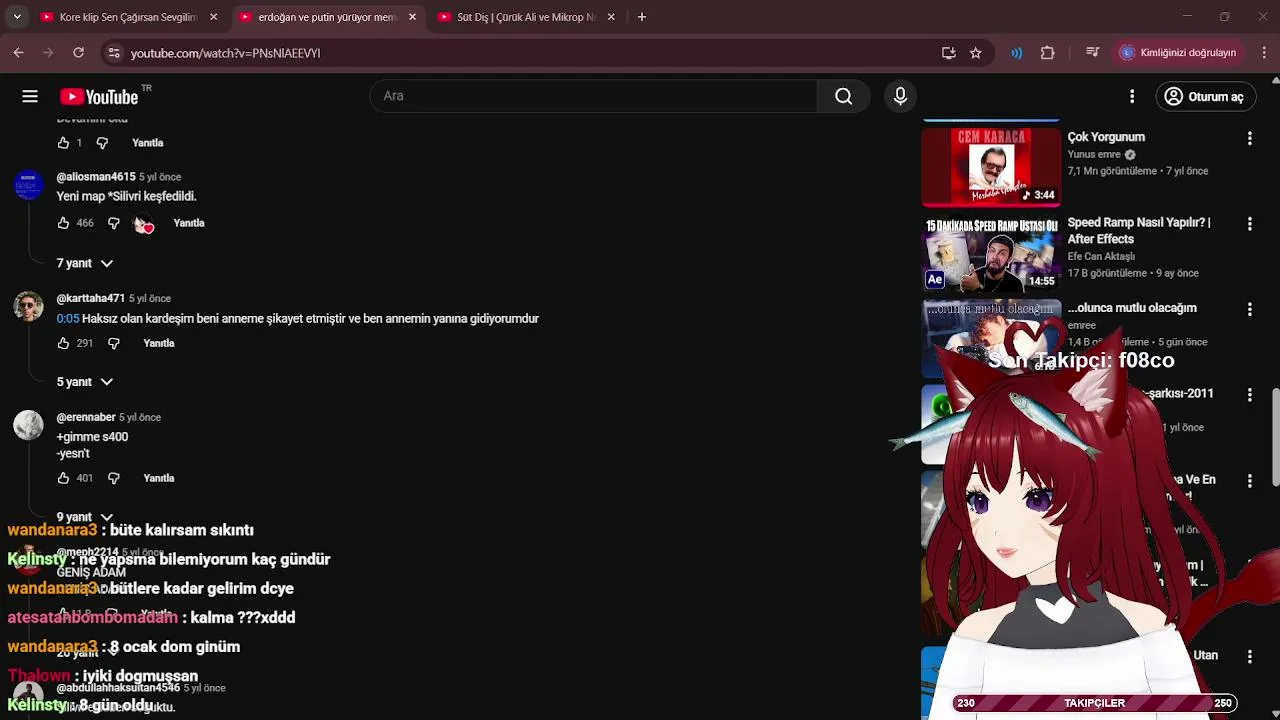This screenshot has height=720, width=1280.
Task: Open Speed Ramp Nasıl Yapılır title
Action: (x=1139, y=231)
